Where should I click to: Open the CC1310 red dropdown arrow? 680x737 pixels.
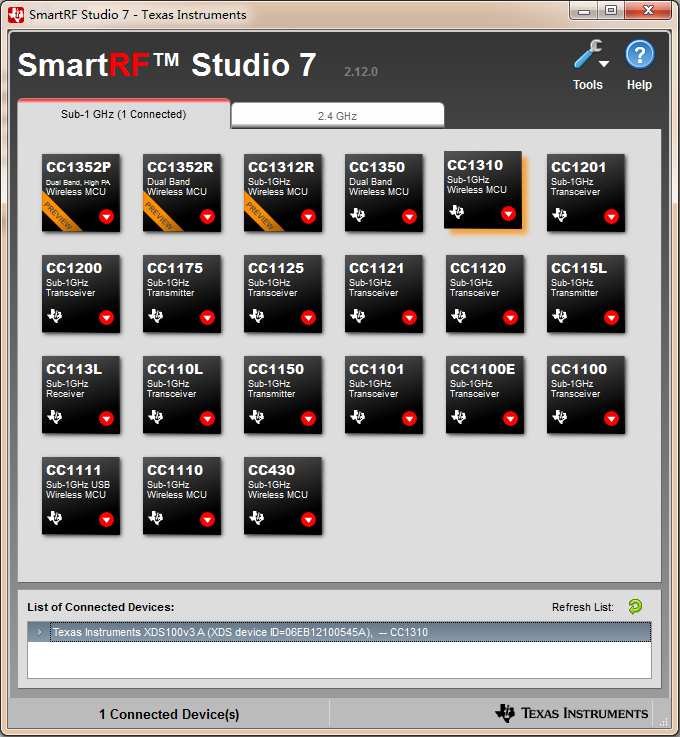pyautogui.click(x=508, y=214)
